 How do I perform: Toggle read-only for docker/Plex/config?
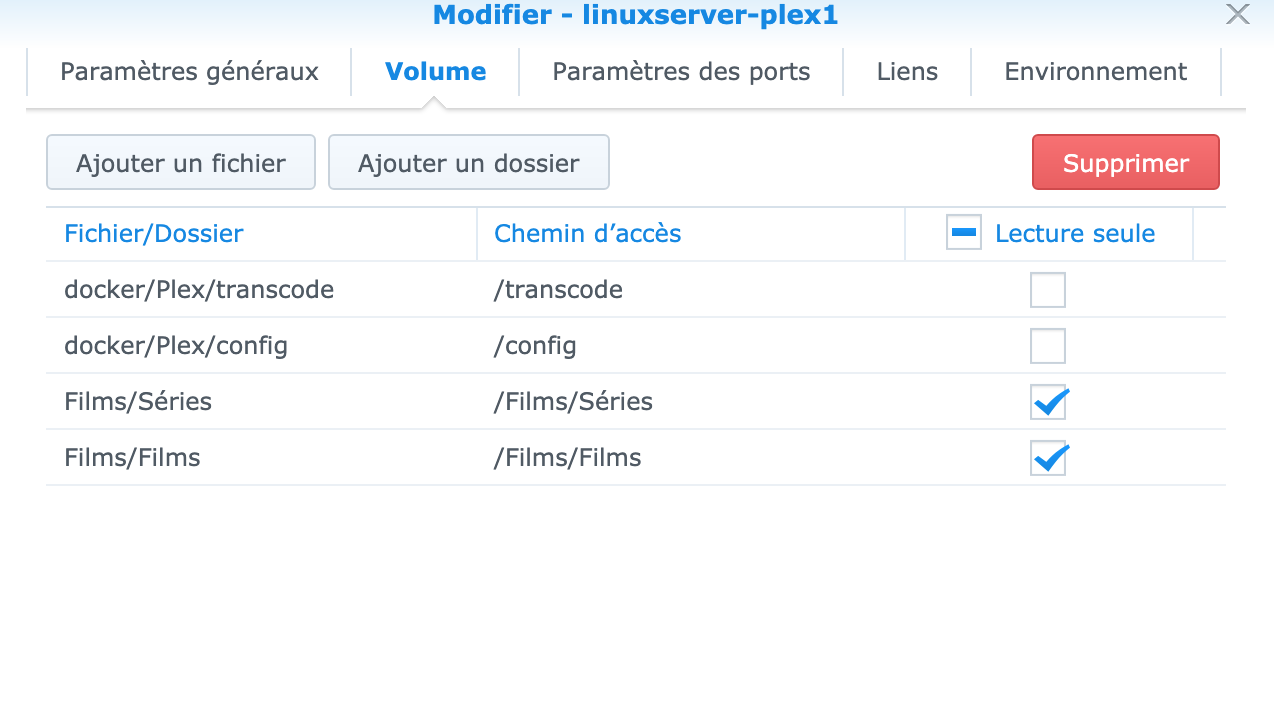(1048, 346)
